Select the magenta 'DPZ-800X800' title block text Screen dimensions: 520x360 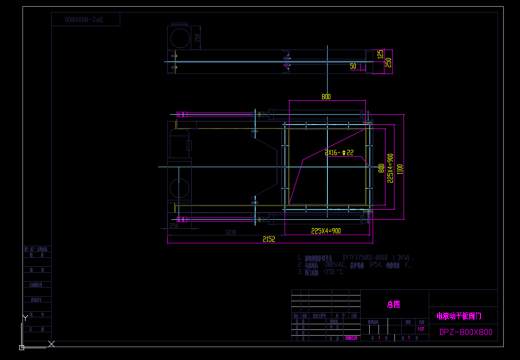pos(466,332)
